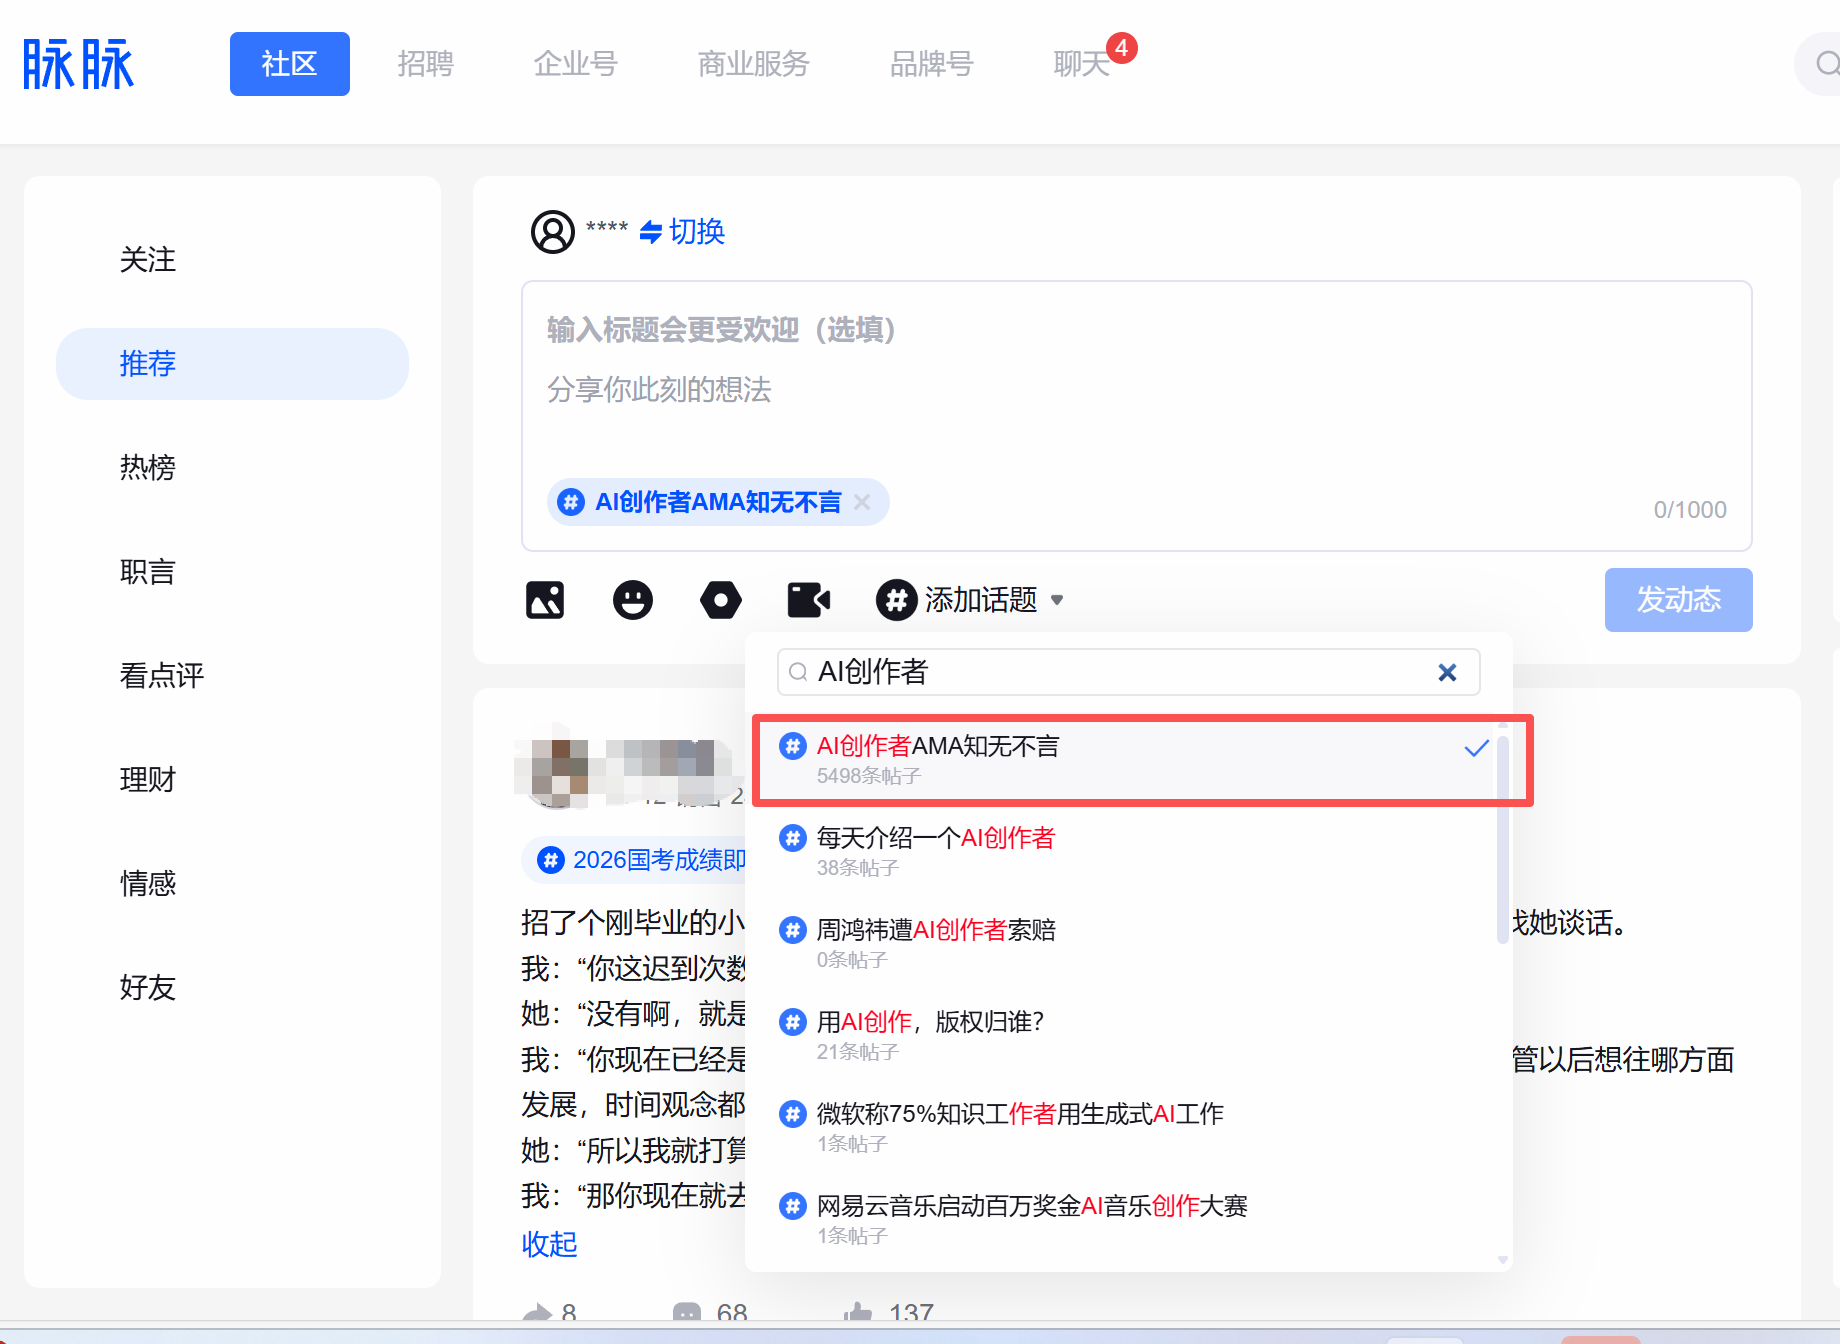Open the image upload tool

(545, 600)
